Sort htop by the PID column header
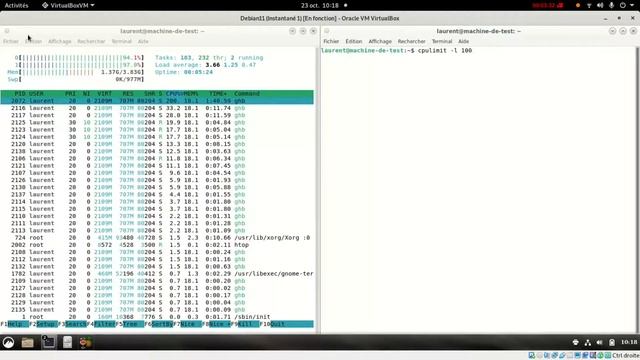This screenshot has height=360, width=640. tap(20, 93)
